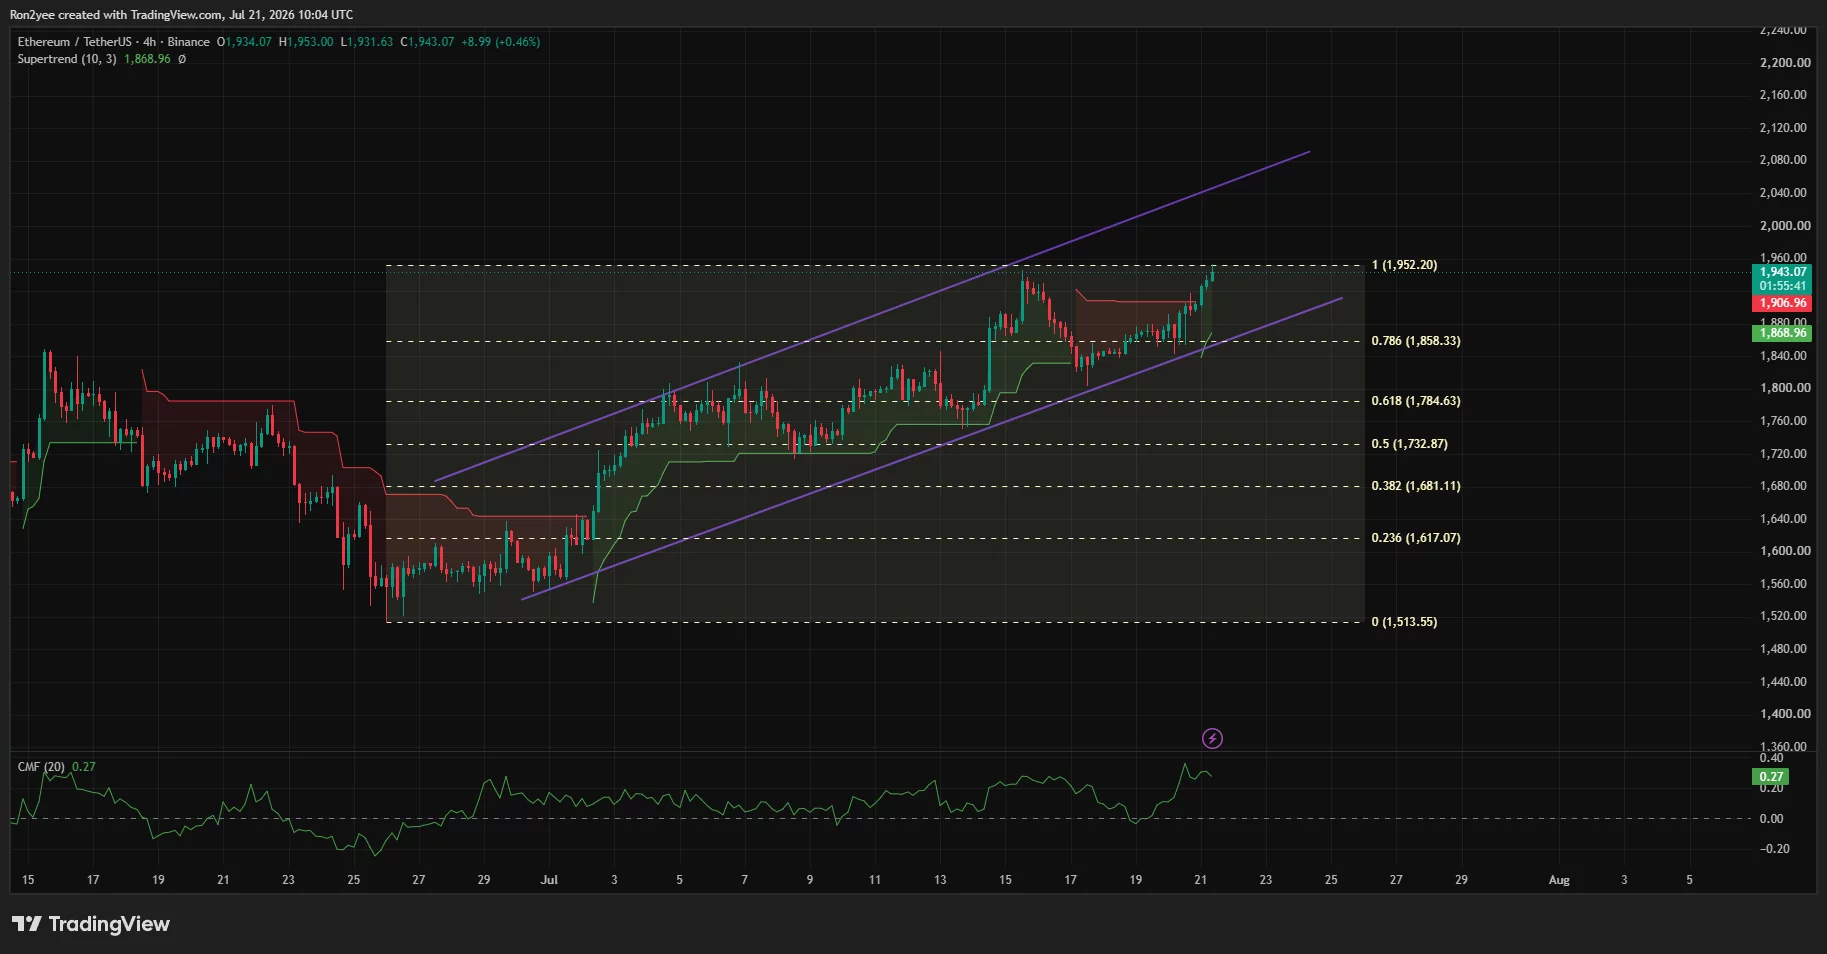
Task: Select the upper purple channel trendline
Action: tap(872, 316)
